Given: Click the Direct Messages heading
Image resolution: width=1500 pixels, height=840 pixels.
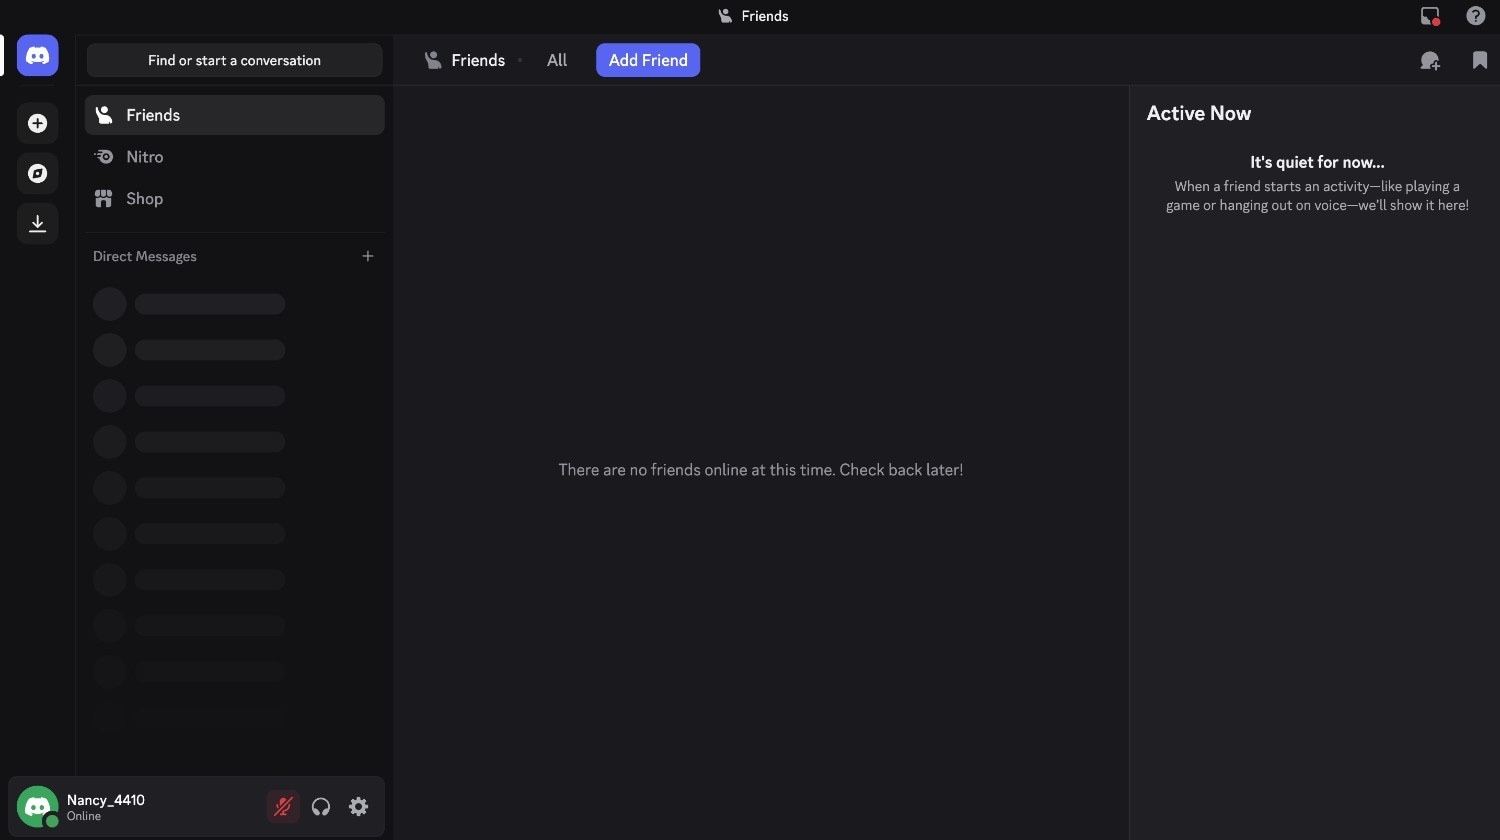Looking at the screenshot, I should 145,256.
